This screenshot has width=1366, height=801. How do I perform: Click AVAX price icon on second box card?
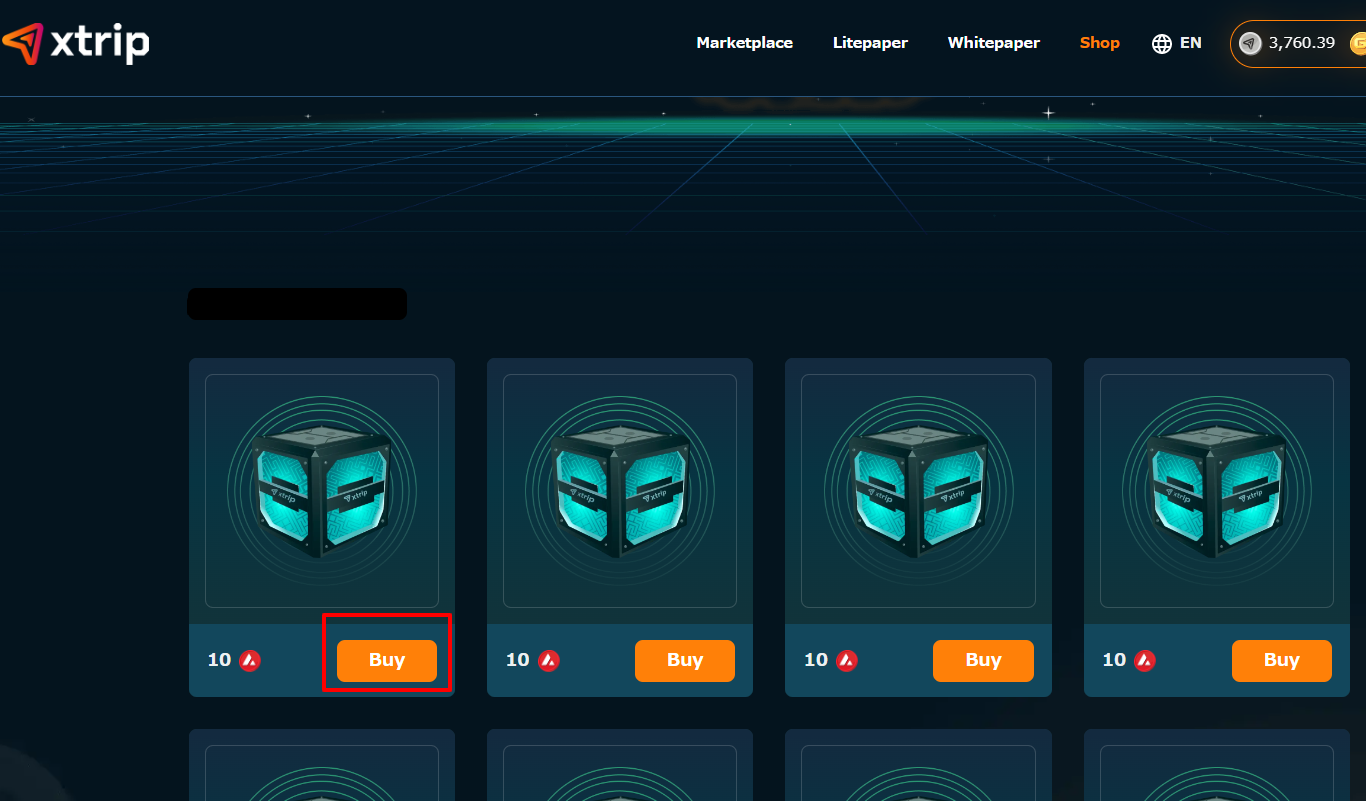point(548,660)
